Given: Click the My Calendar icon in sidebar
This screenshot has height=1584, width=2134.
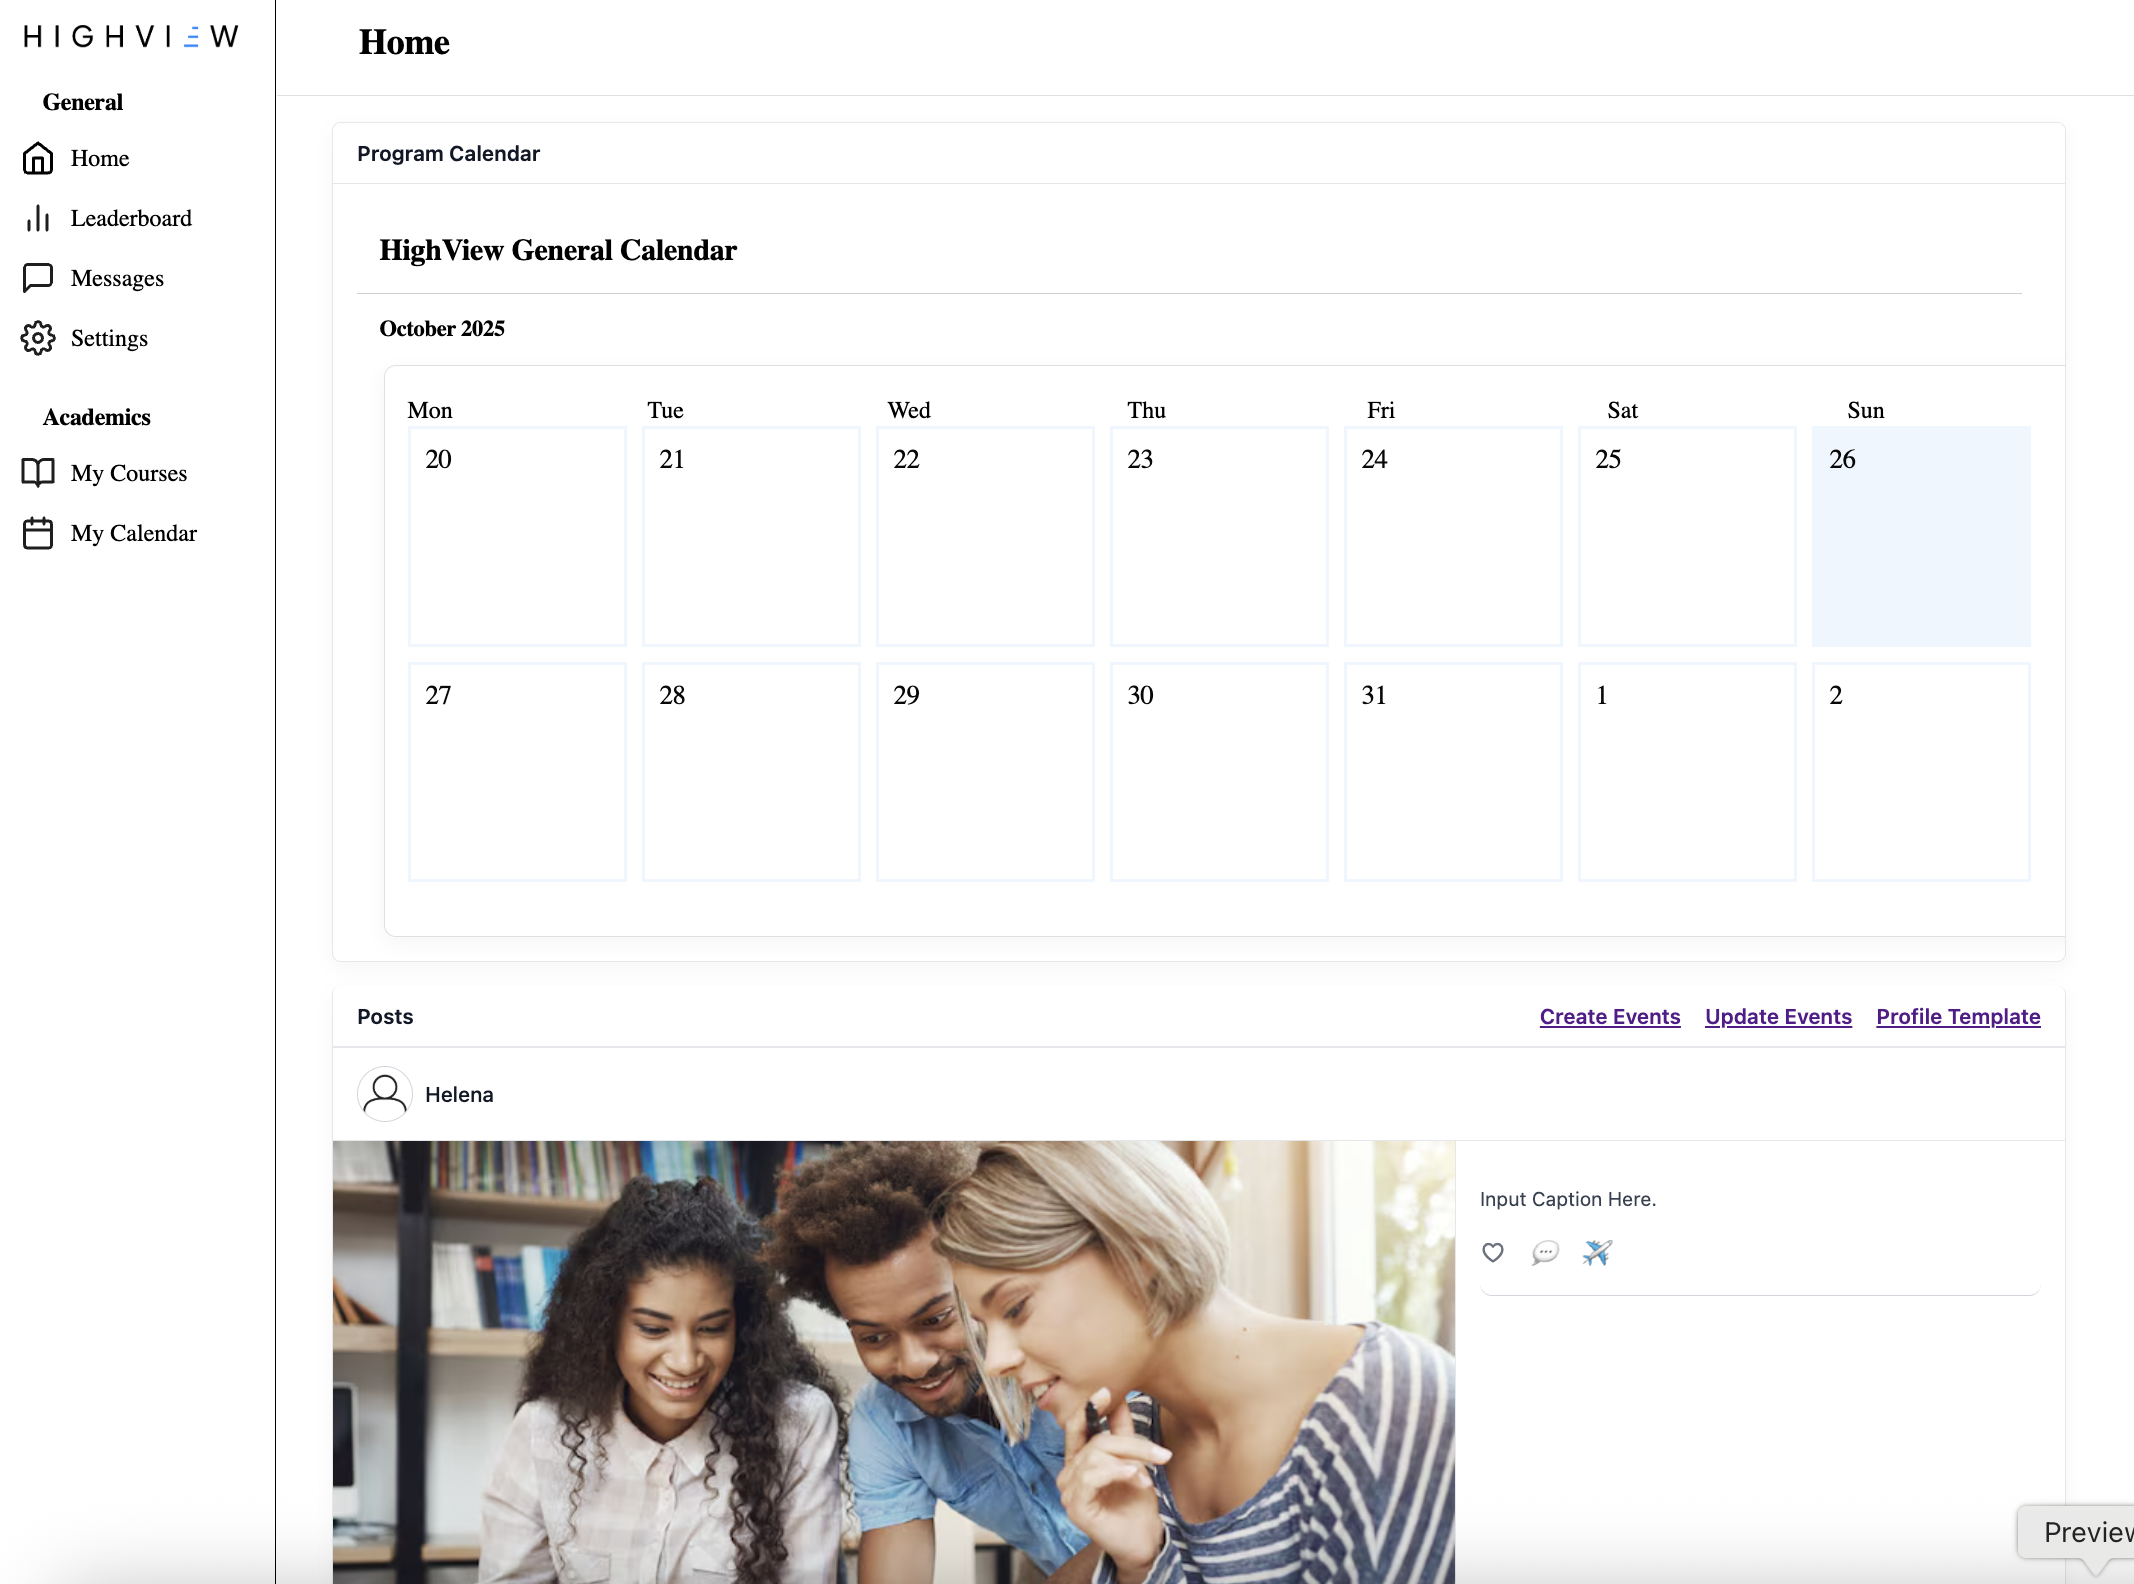Looking at the screenshot, I should point(38,533).
